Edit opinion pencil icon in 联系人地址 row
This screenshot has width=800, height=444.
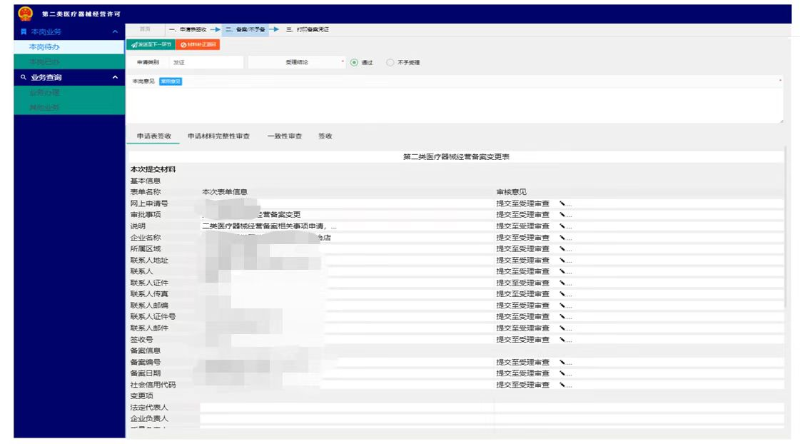pos(562,260)
